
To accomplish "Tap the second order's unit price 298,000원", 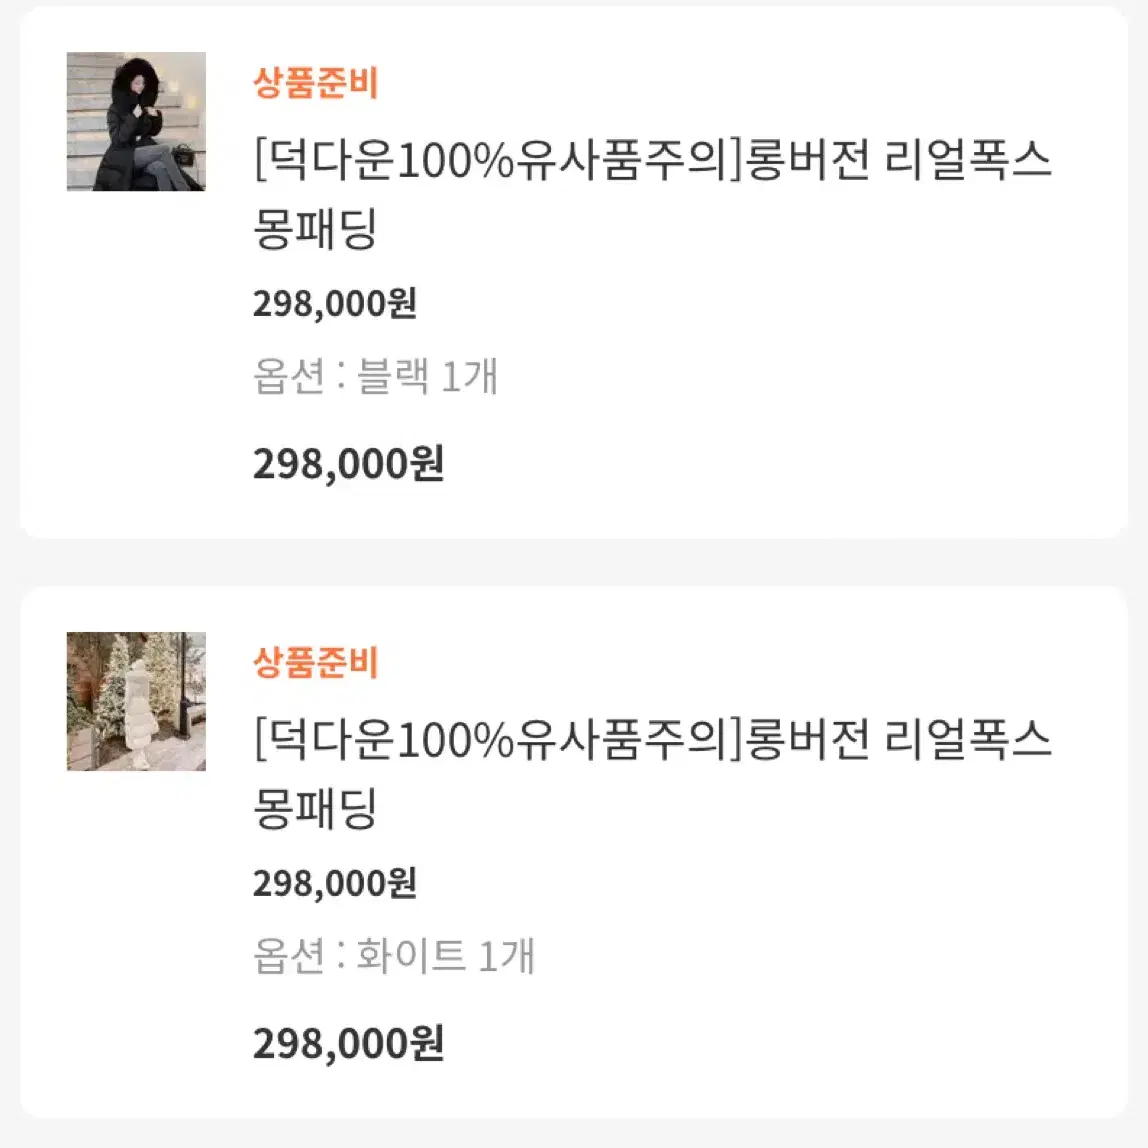I will pyautogui.click(x=335, y=883).
